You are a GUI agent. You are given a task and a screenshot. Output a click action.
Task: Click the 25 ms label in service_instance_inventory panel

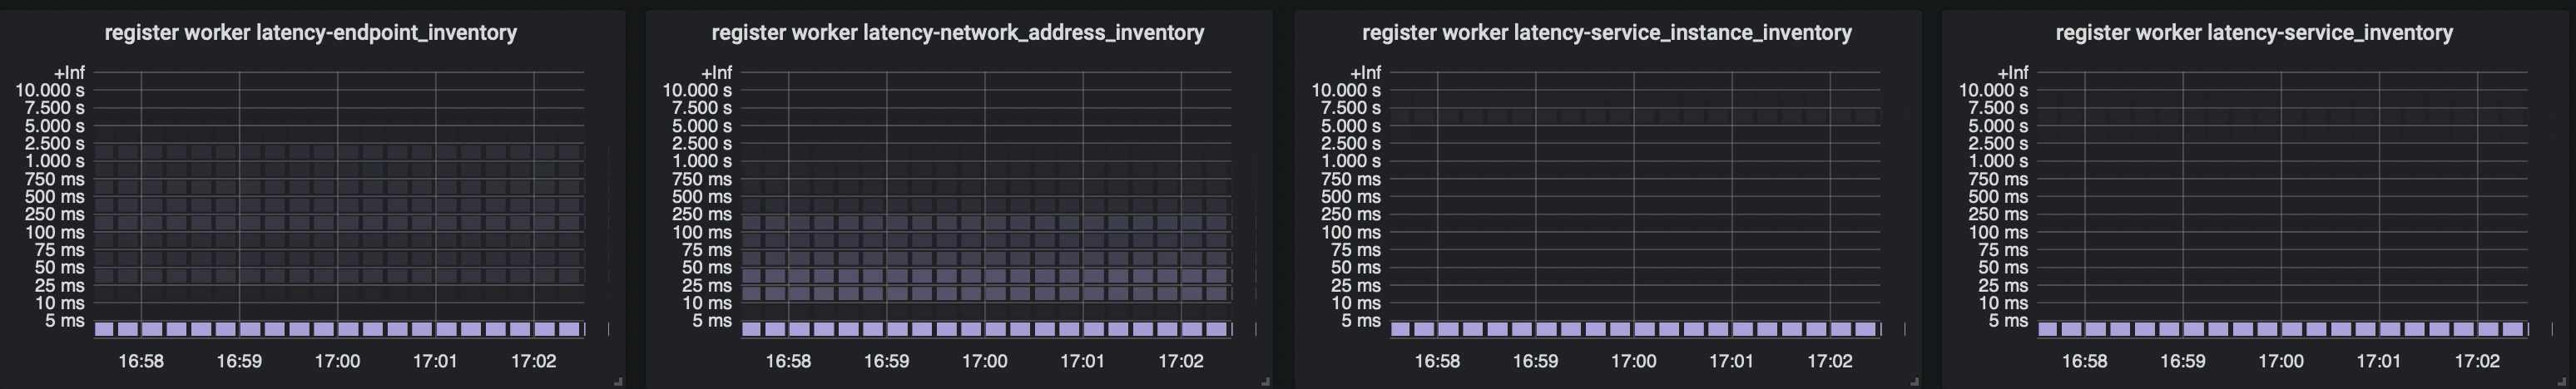[1356, 286]
